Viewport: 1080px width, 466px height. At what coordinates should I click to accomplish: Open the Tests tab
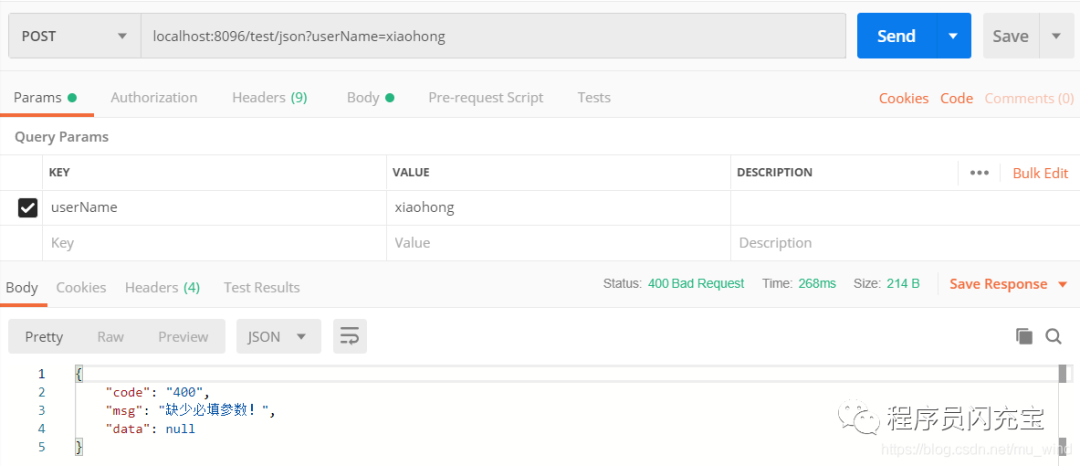pyautogui.click(x=594, y=98)
